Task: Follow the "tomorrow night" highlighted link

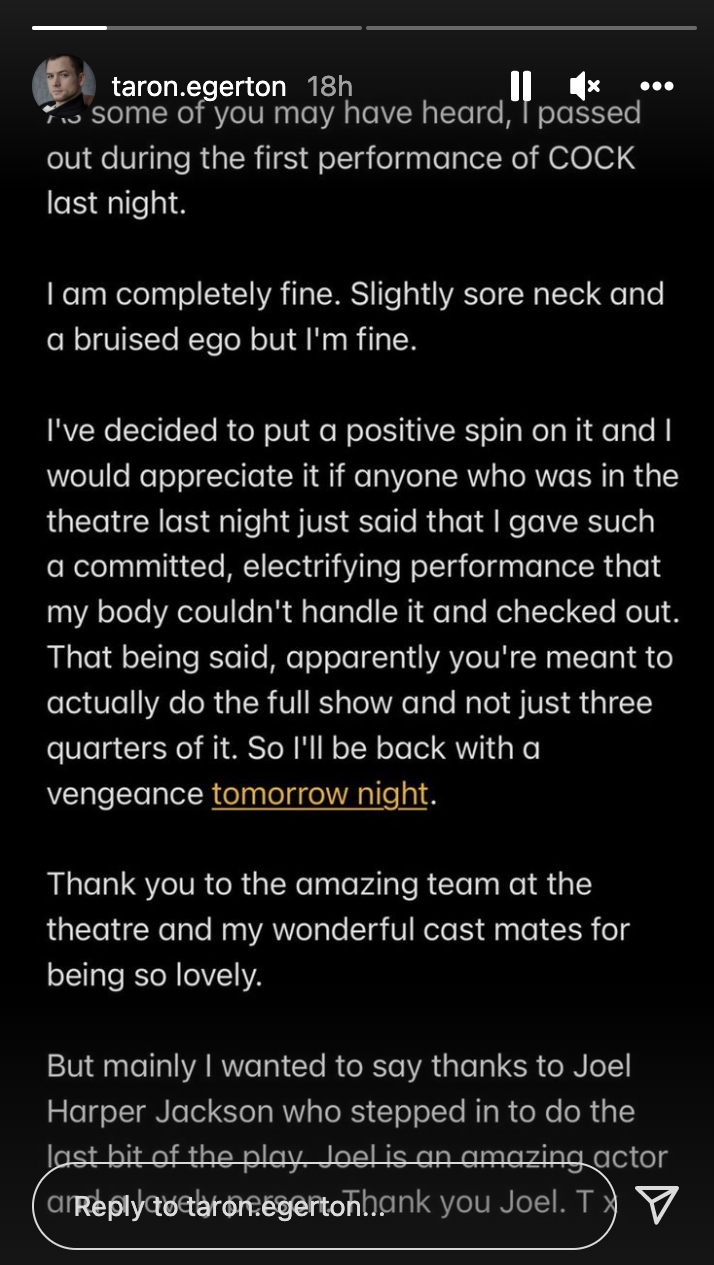Action: pos(319,794)
